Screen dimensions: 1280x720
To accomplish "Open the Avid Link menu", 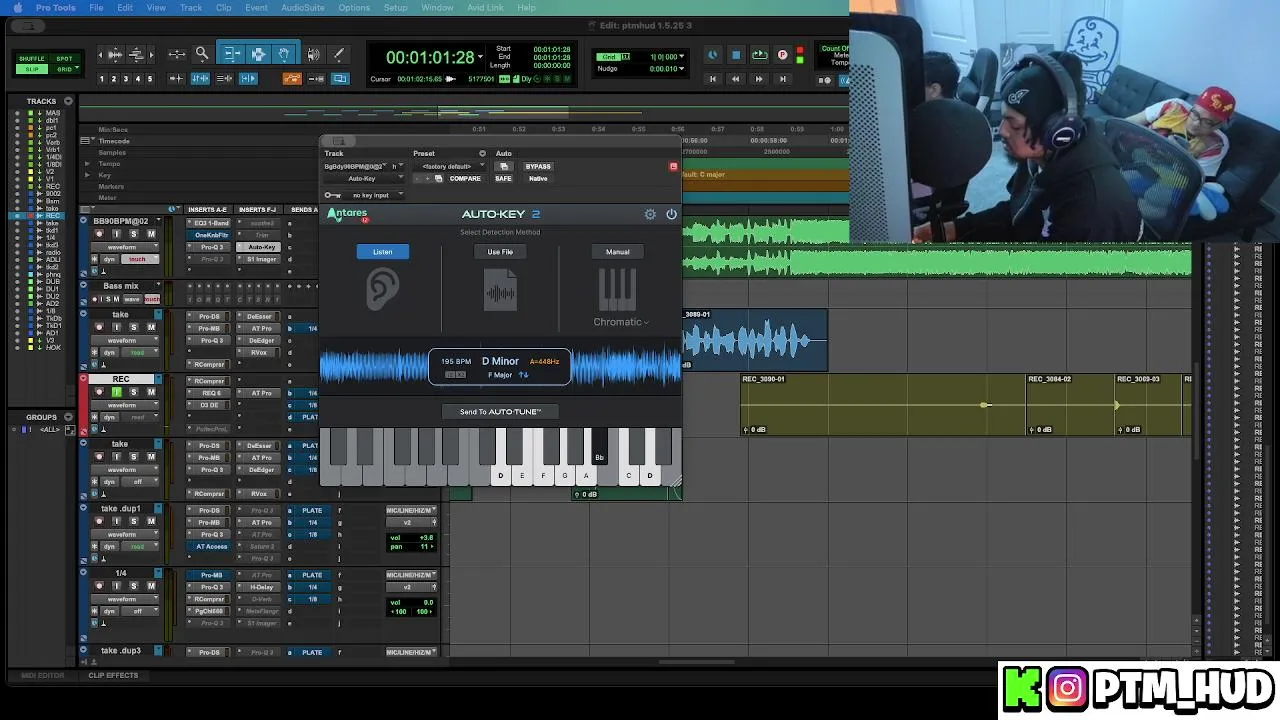I will coord(485,8).
